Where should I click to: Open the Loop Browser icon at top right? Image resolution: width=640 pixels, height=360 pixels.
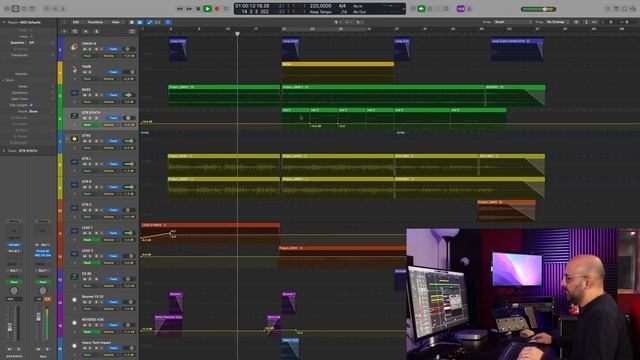[624, 9]
